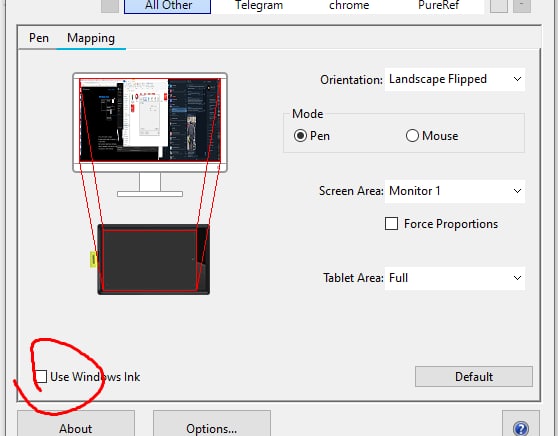This screenshot has height=436, width=558.
Task: Click the Default button
Action: (474, 377)
